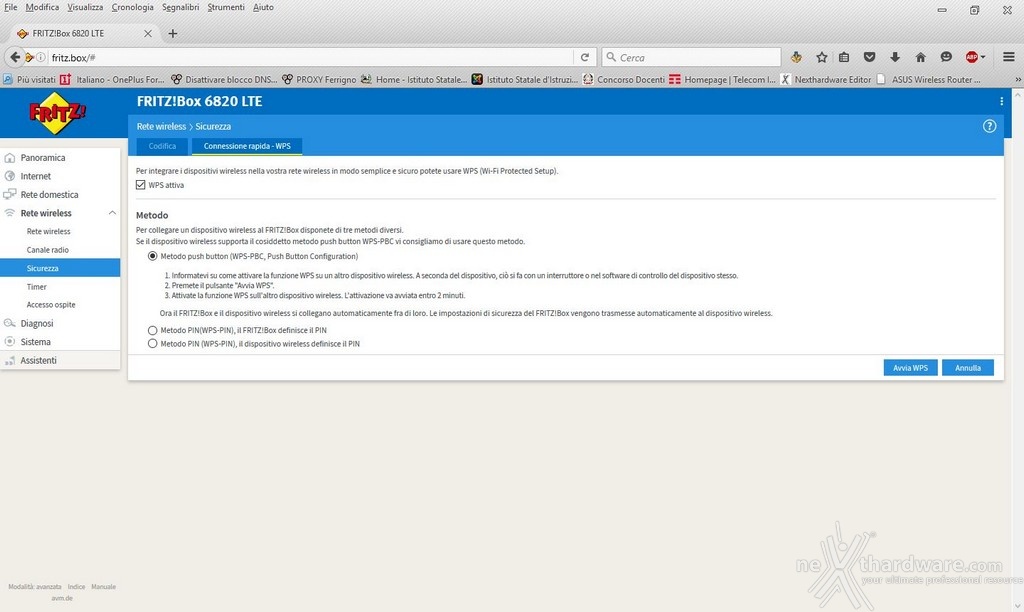Viewport: 1024px width, 612px height.
Task: Open the Cronologia menu
Action: (x=133, y=7)
